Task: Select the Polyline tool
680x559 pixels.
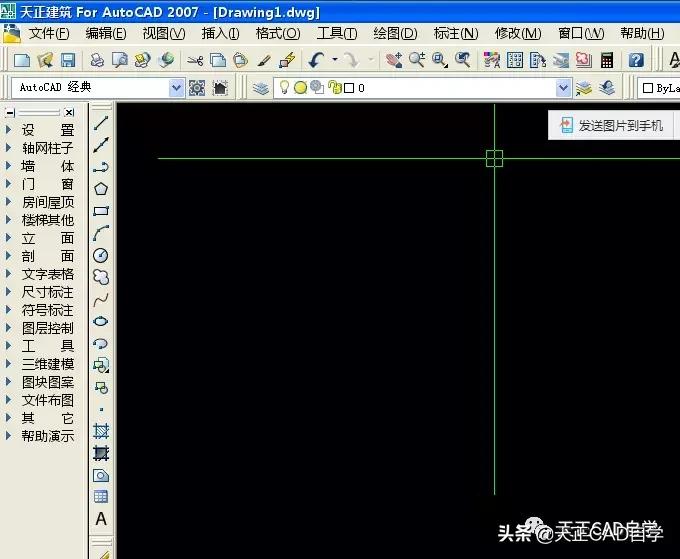Action: point(101,167)
